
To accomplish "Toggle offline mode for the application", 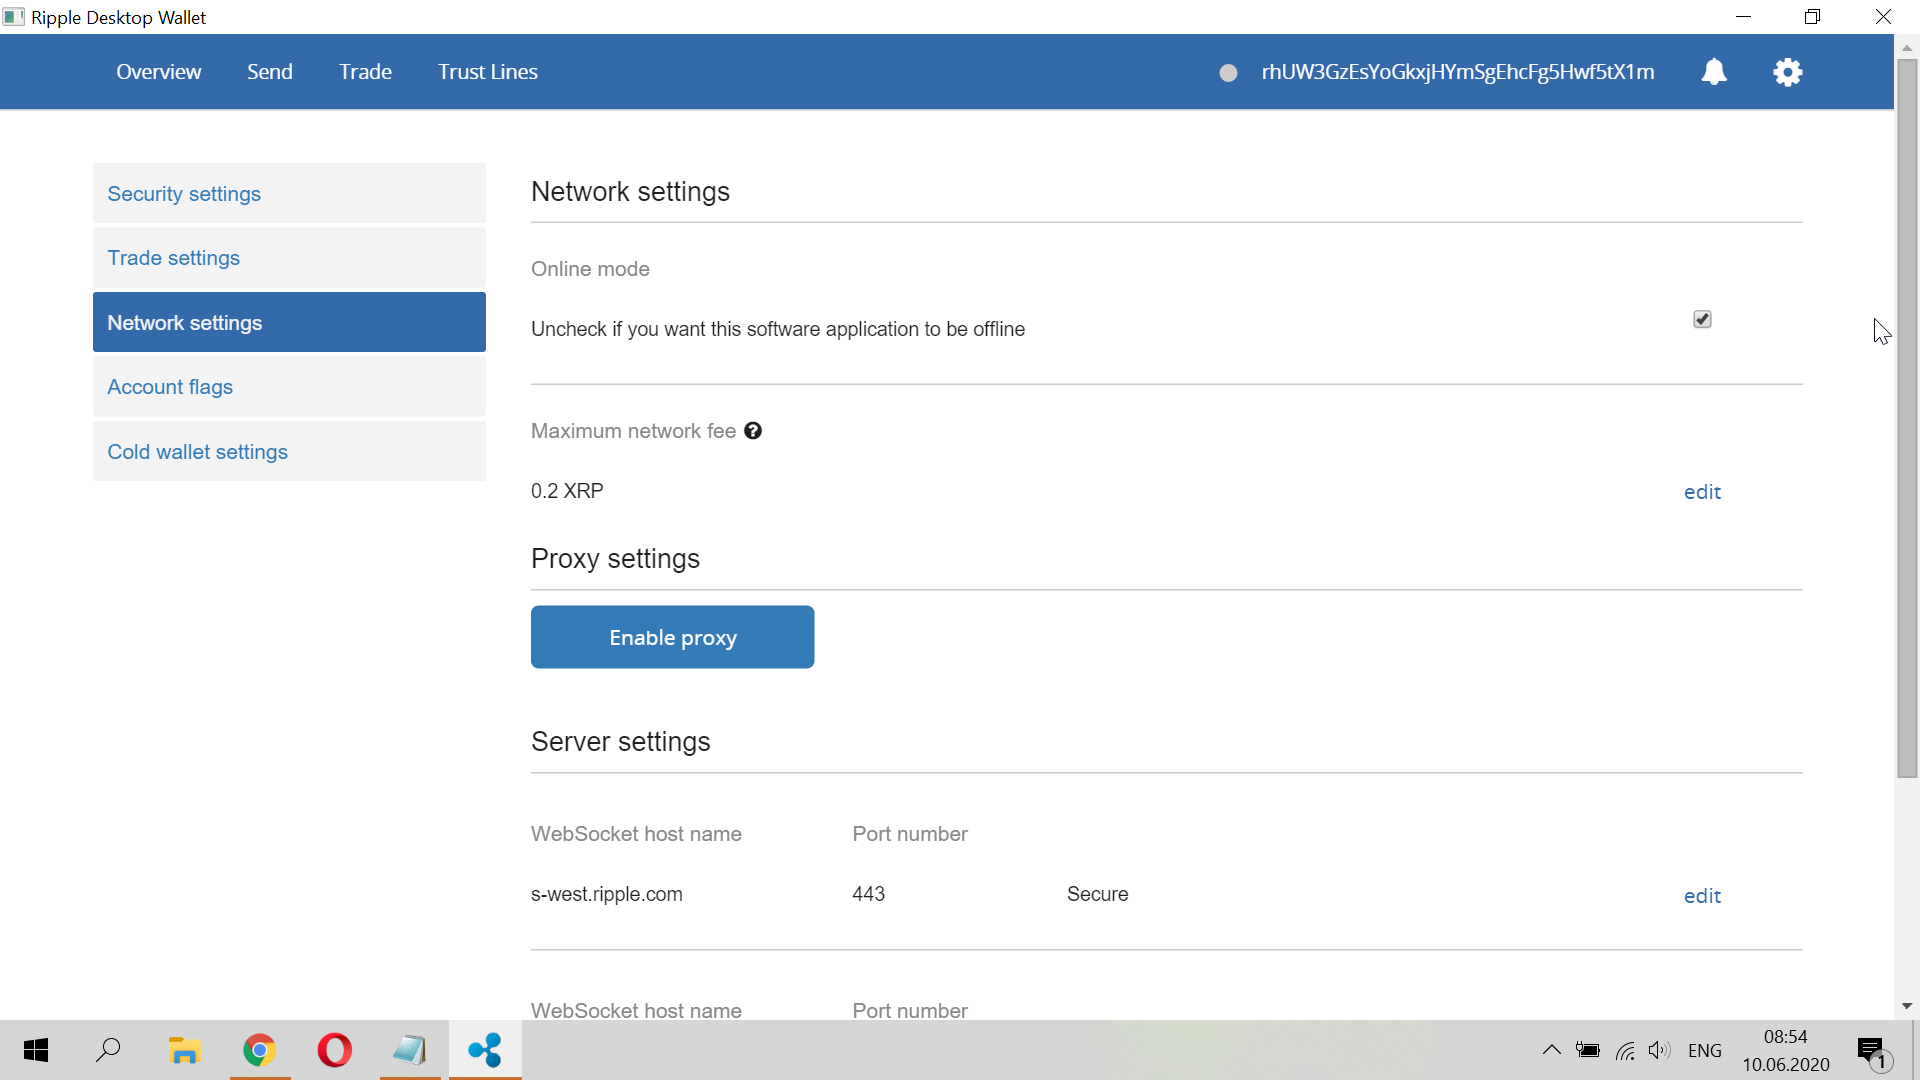I will tap(1701, 319).
